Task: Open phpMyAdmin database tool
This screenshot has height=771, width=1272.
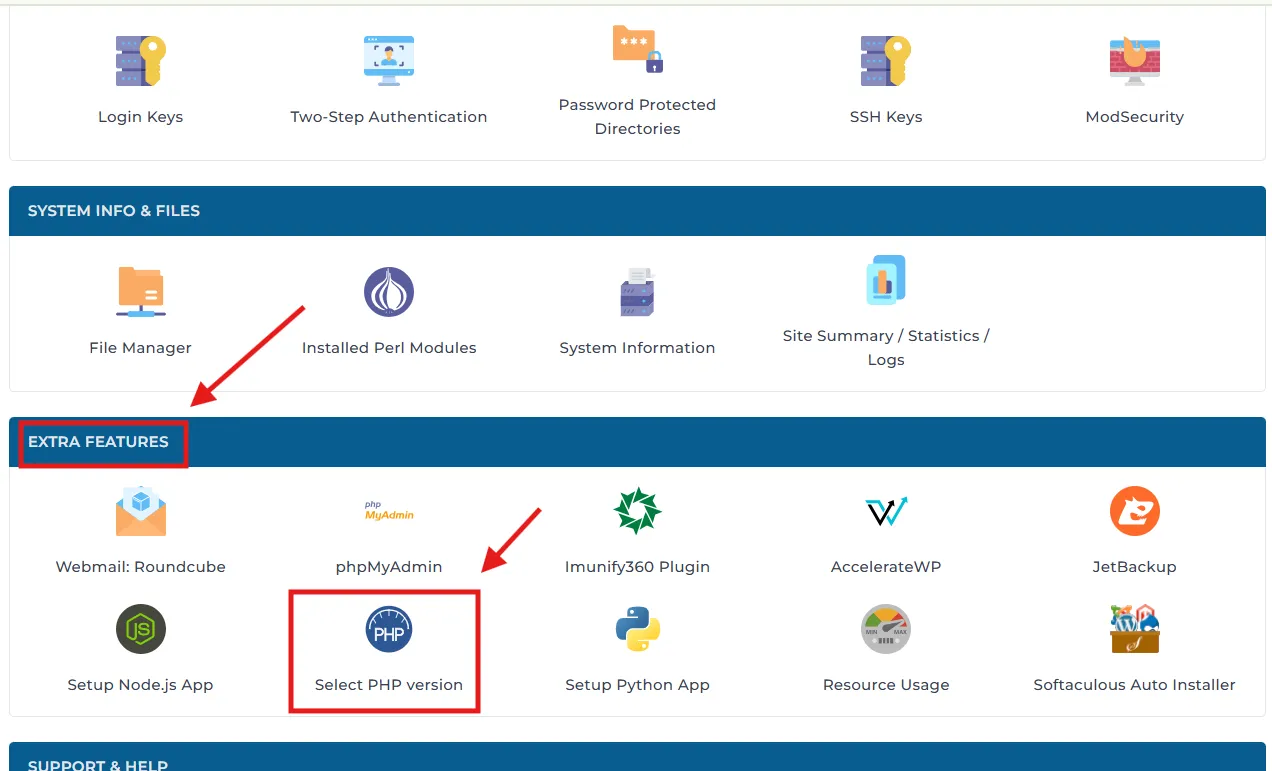Action: (x=388, y=511)
